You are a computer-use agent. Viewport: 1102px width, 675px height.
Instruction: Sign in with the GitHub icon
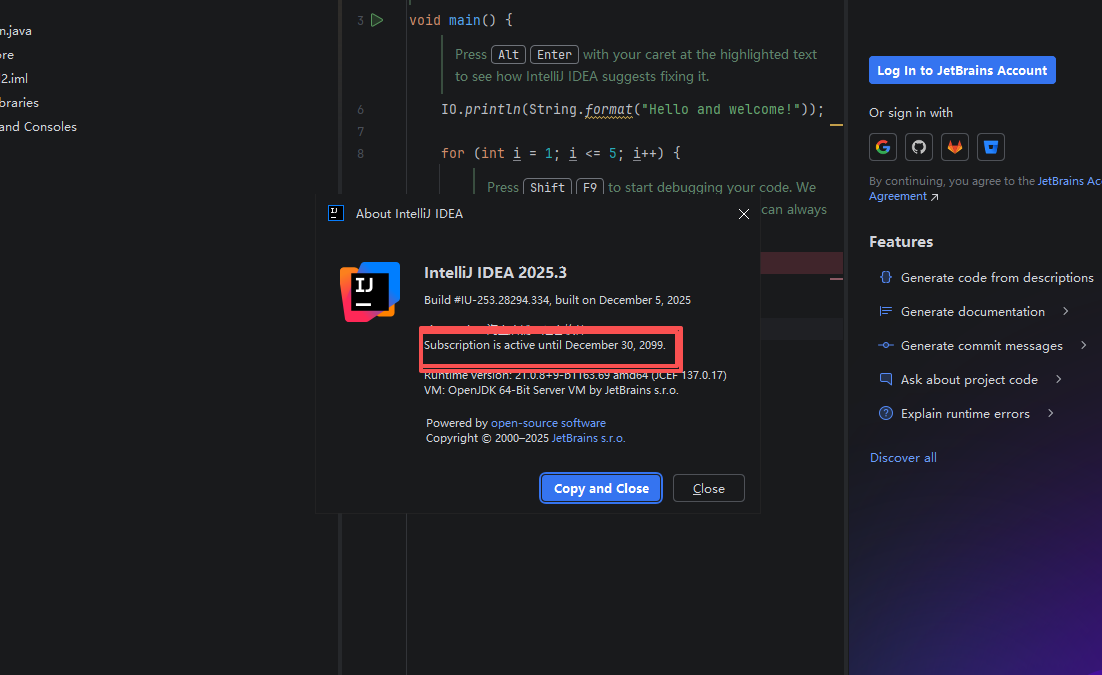coord(919,147)
